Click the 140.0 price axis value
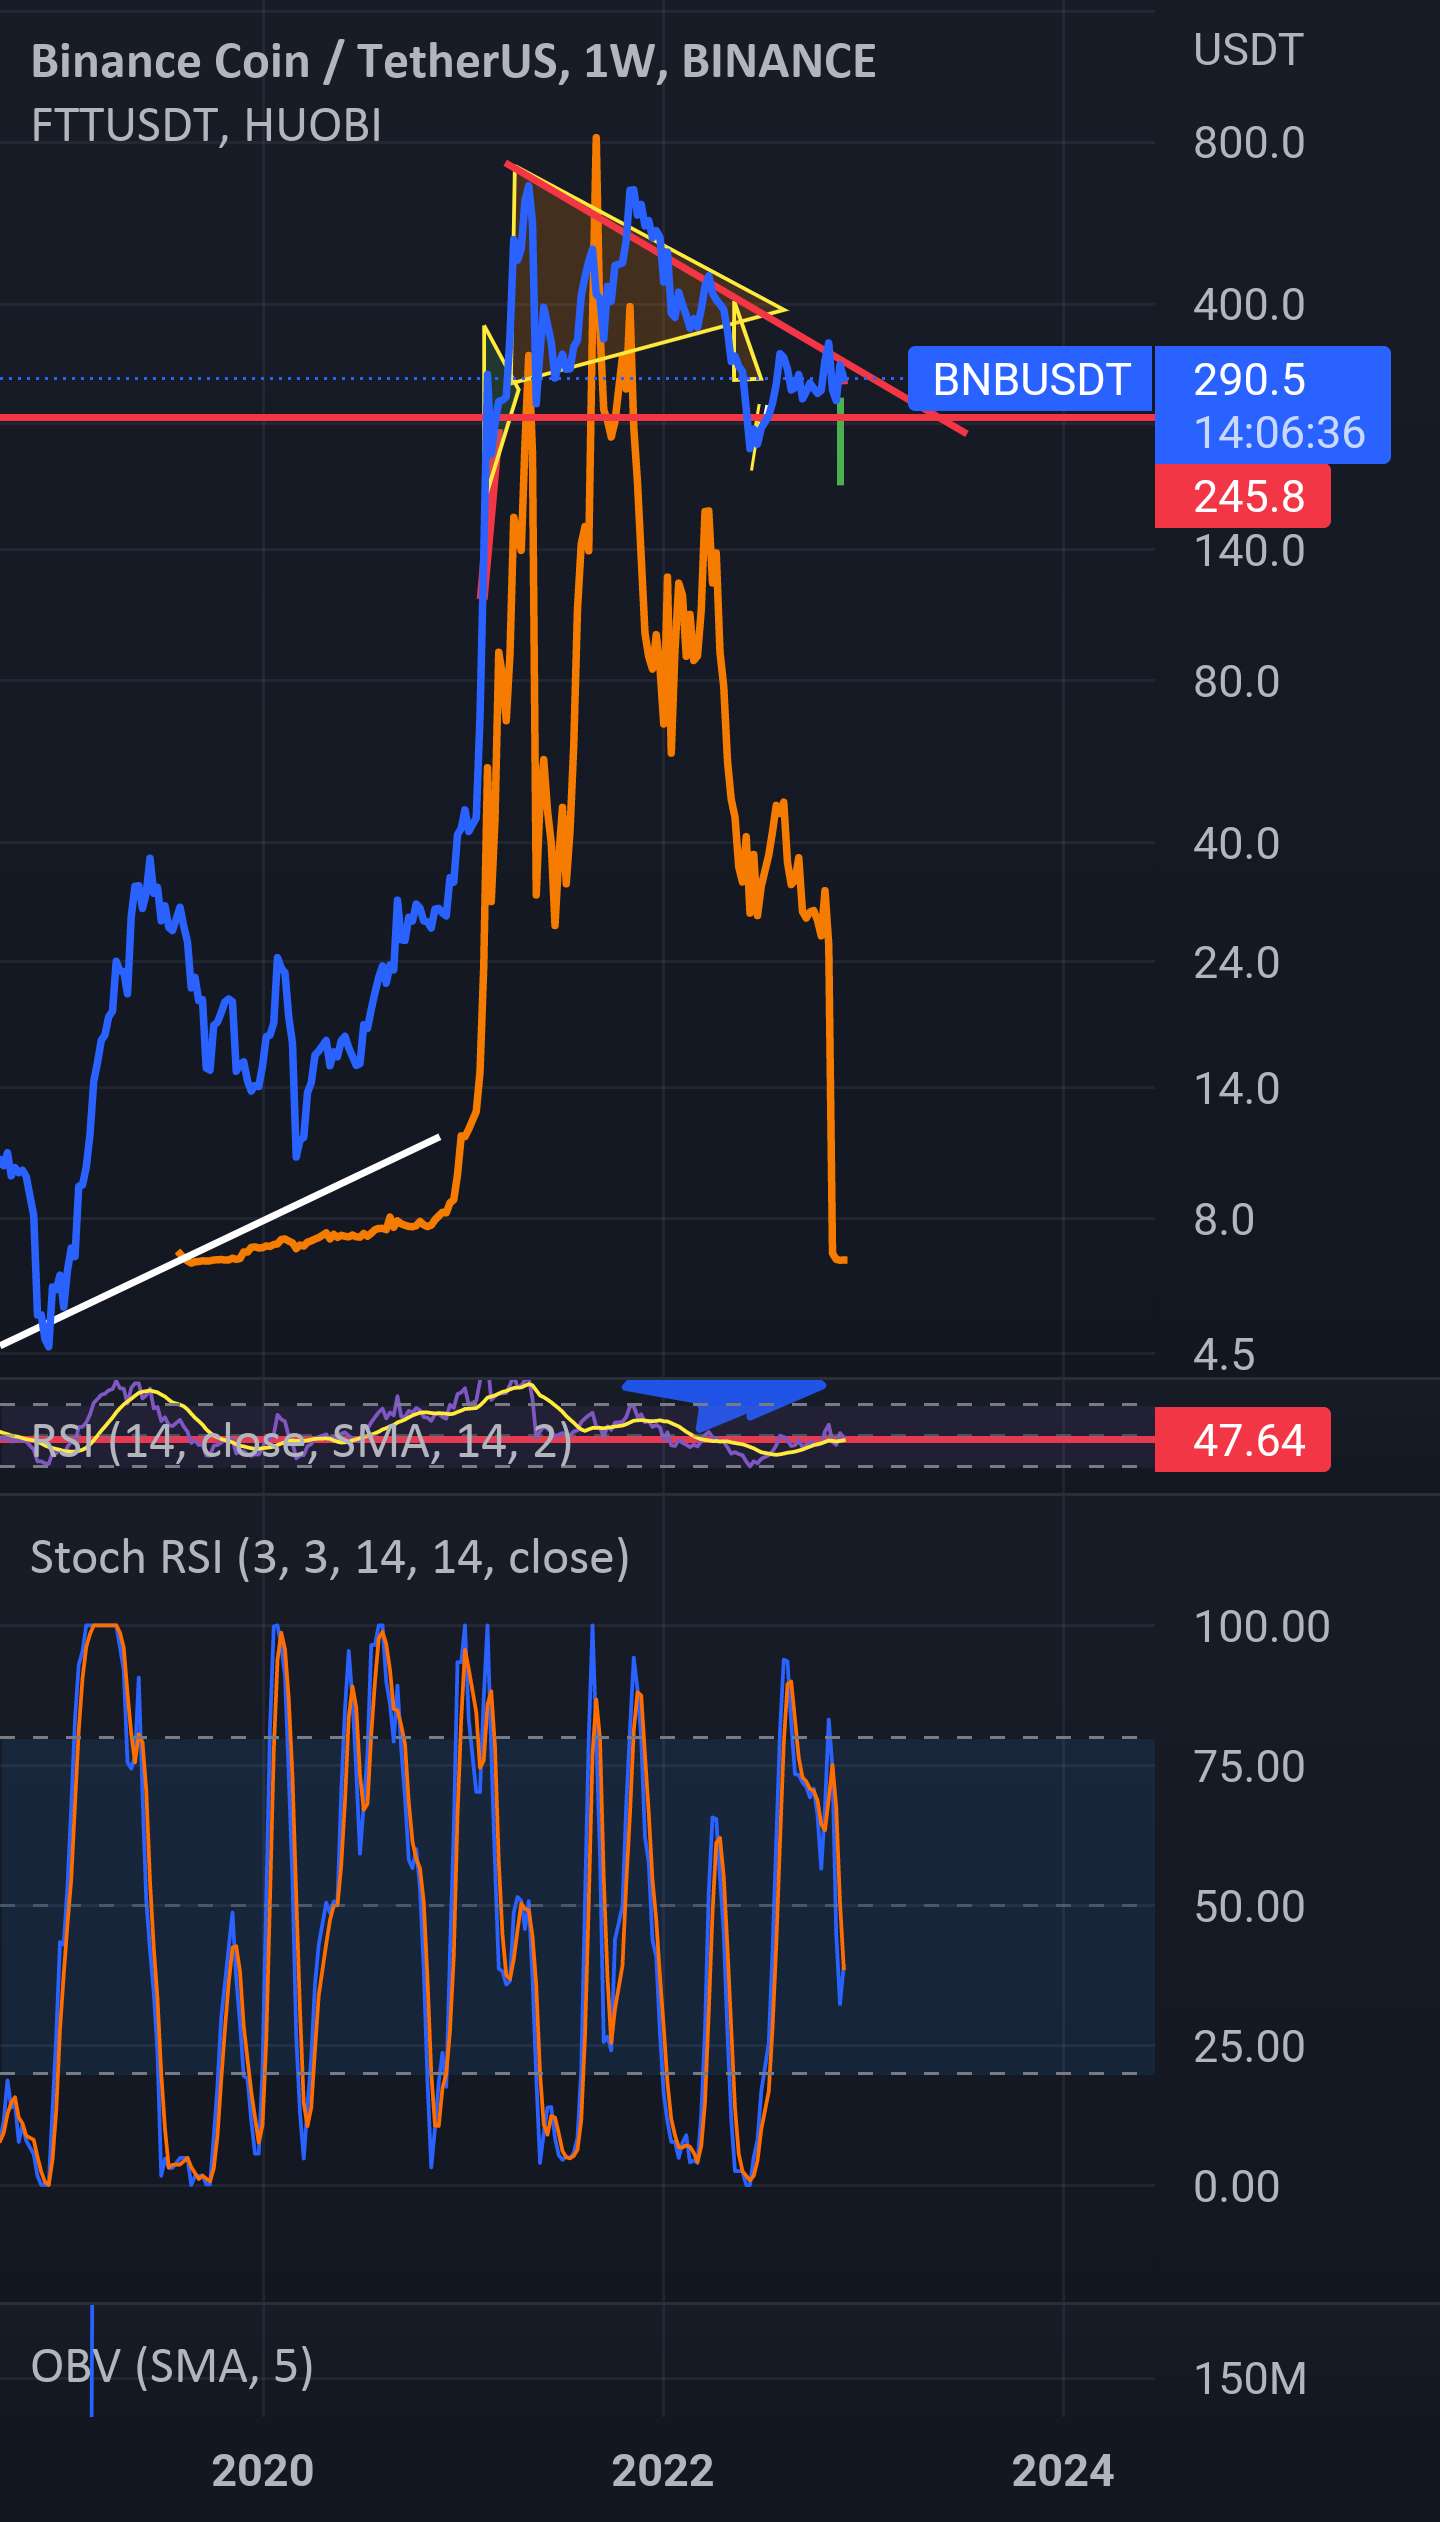1440x2522 pixels. click(1249, 551)
